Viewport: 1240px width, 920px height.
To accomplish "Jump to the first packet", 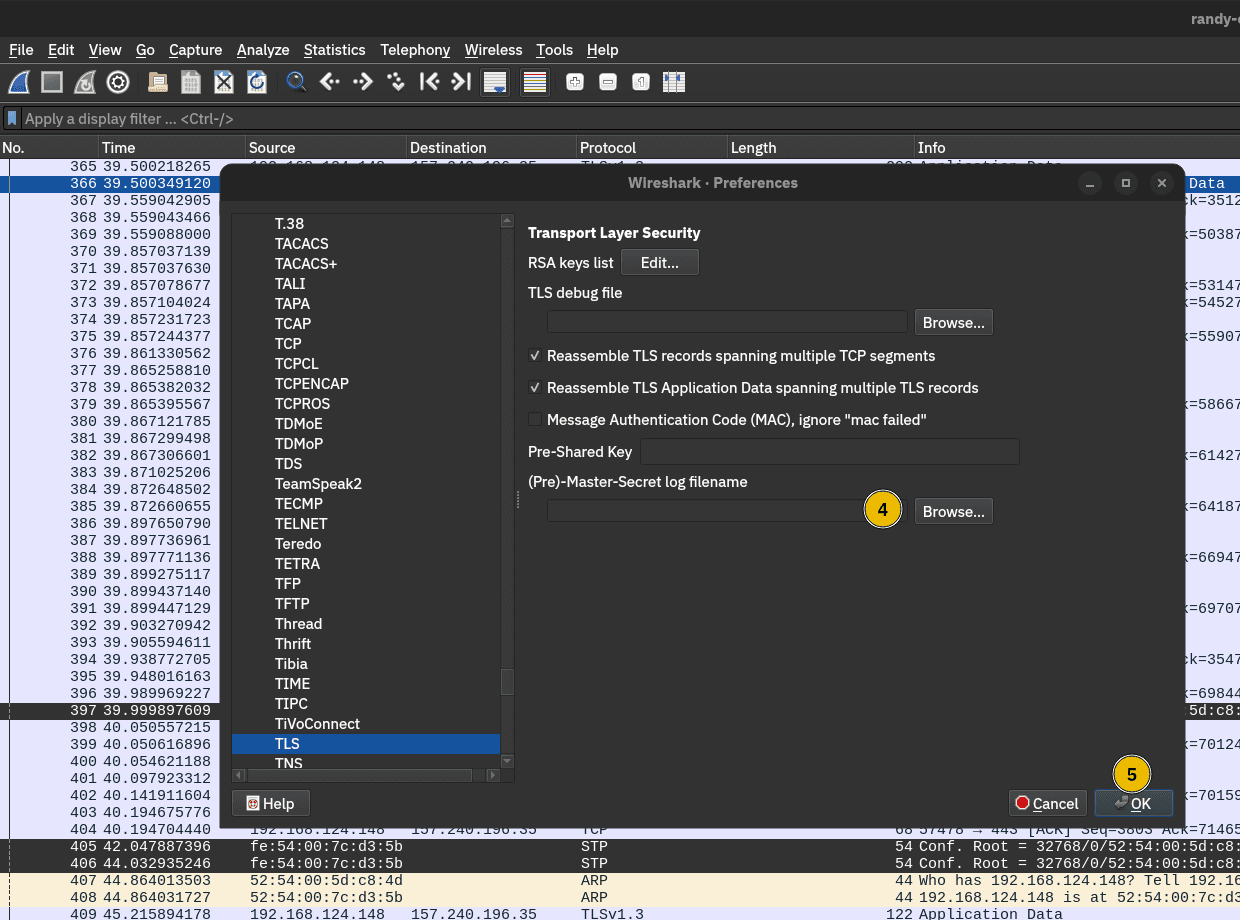I will (429, 82).
